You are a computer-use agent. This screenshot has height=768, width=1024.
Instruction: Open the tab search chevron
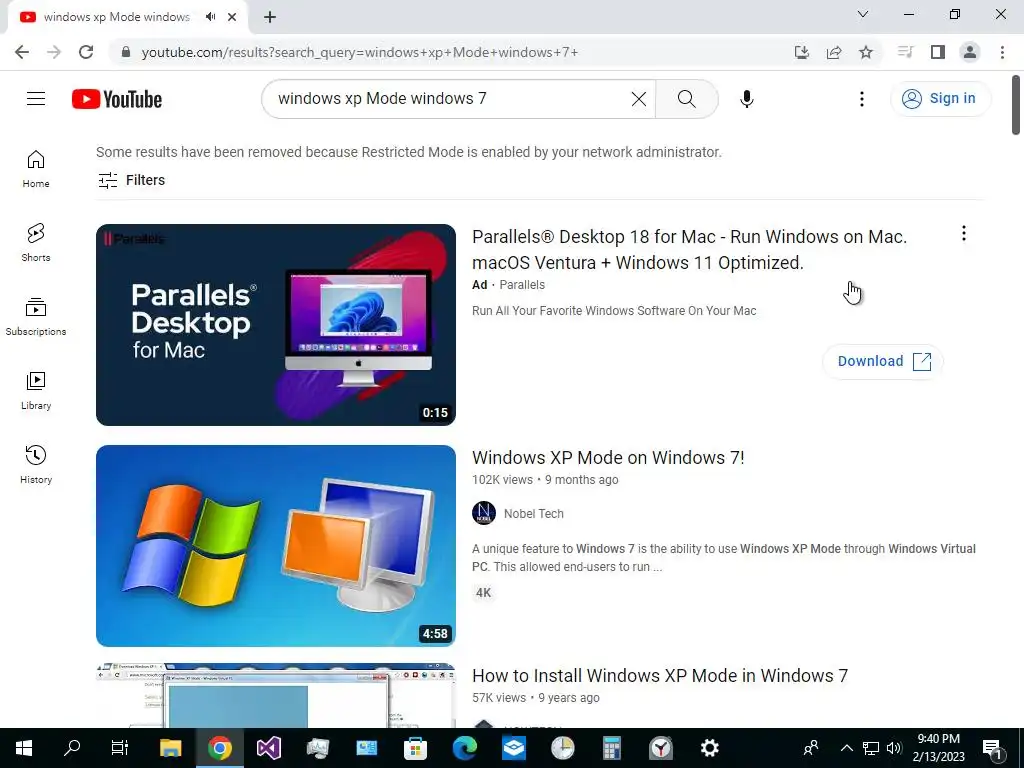point(862,14)
